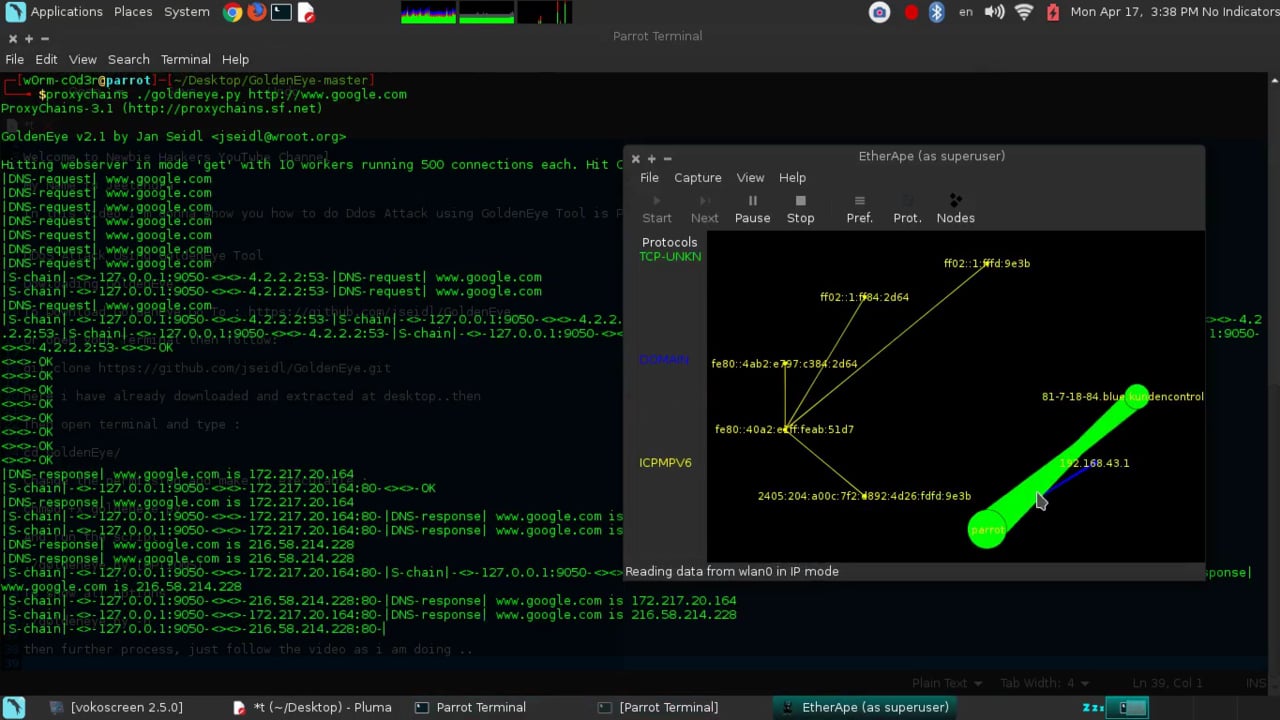The width and height of the screenshot is (1280, 720).
Task: Click the Parrot logo beside Applications
Action: pos(15,12)
